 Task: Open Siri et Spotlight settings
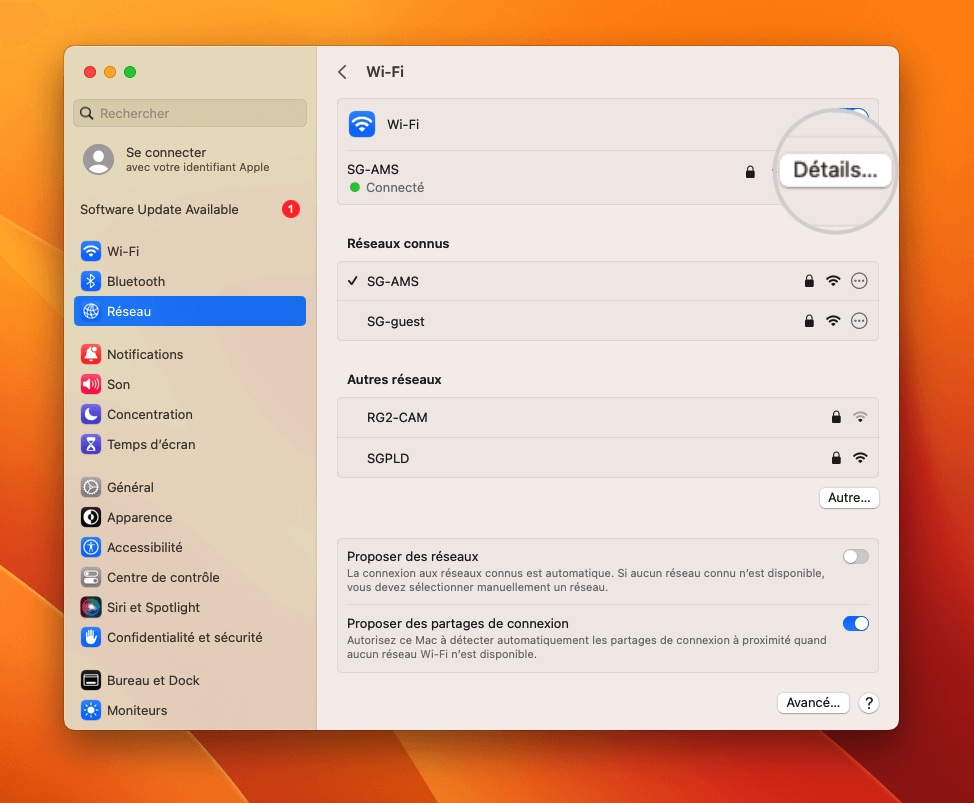[x=189, y=607]
